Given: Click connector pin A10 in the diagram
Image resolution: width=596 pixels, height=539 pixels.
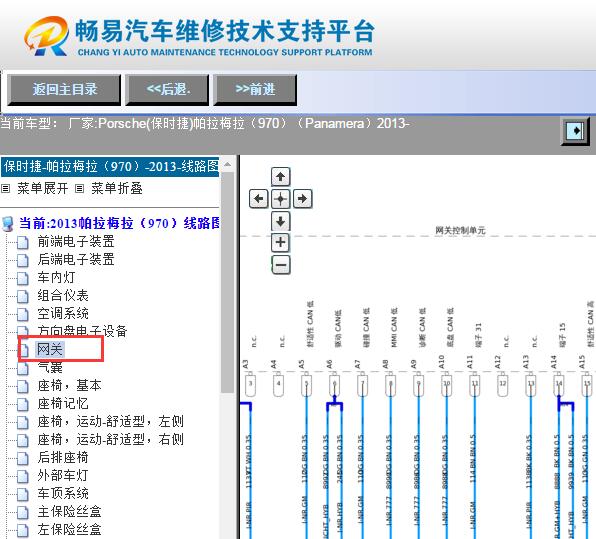Looking at the screenshot, I should [447, 385].
